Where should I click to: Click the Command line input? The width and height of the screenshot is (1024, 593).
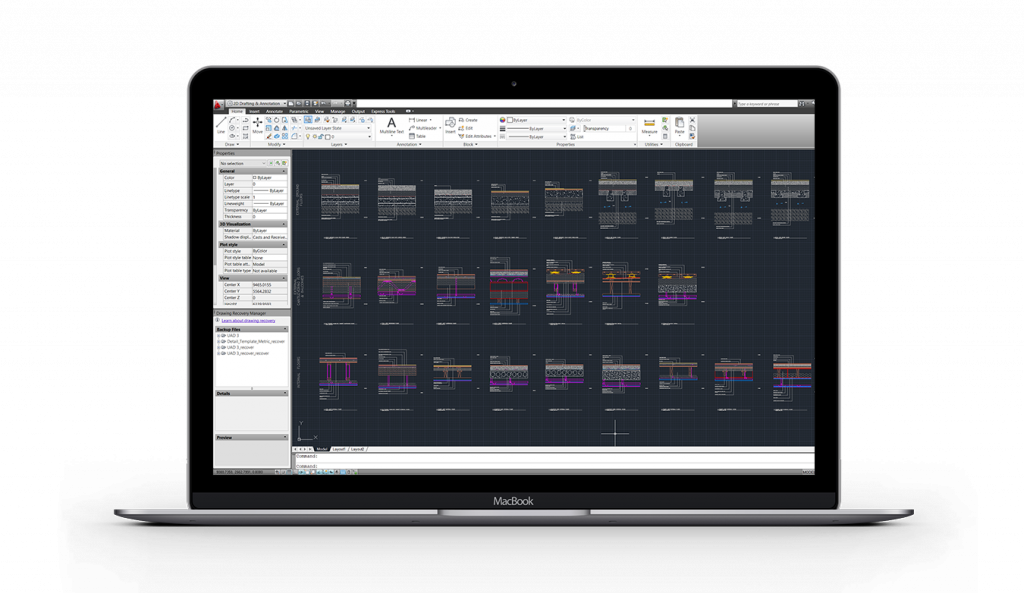click(555, 466)
